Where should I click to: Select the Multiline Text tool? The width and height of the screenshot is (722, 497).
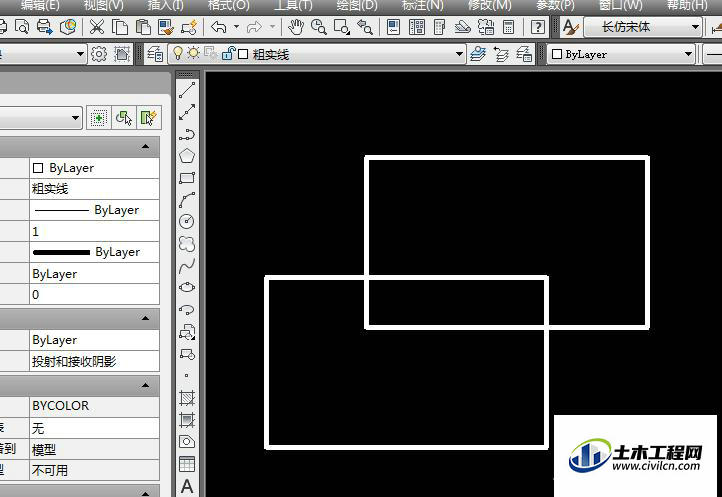click(x=187, y=486)
